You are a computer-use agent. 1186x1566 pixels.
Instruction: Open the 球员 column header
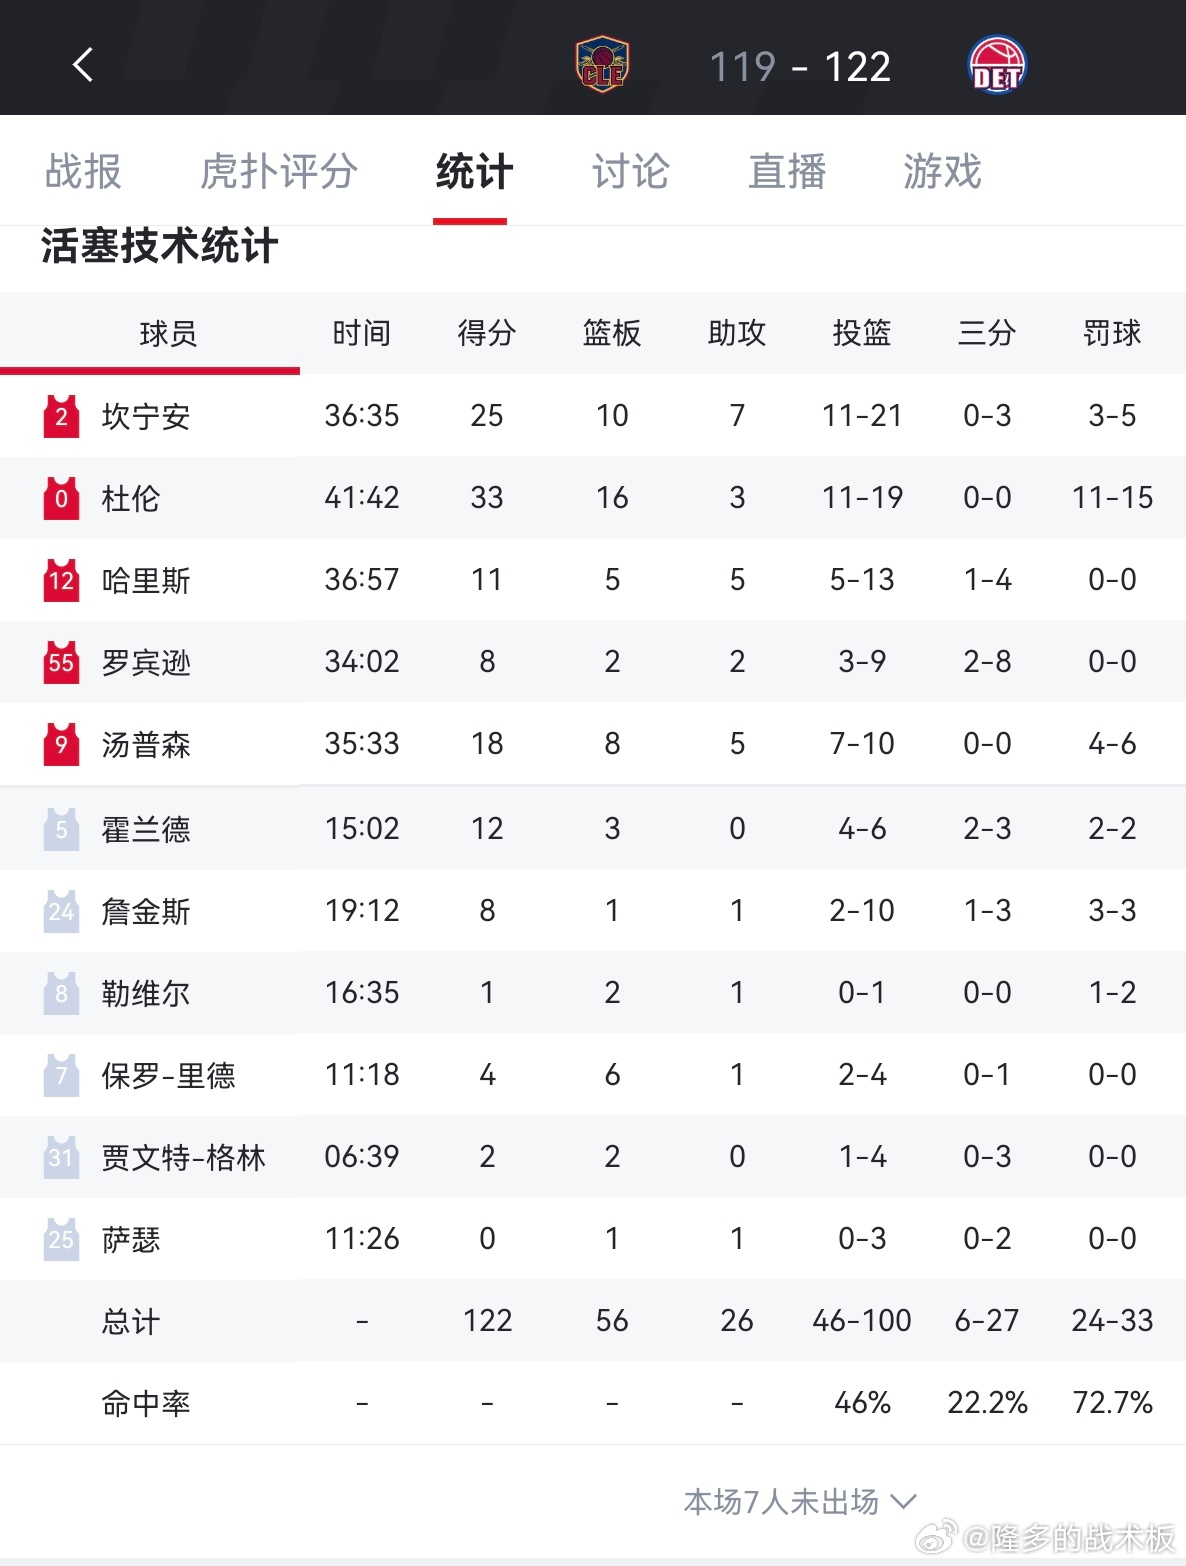168,334
